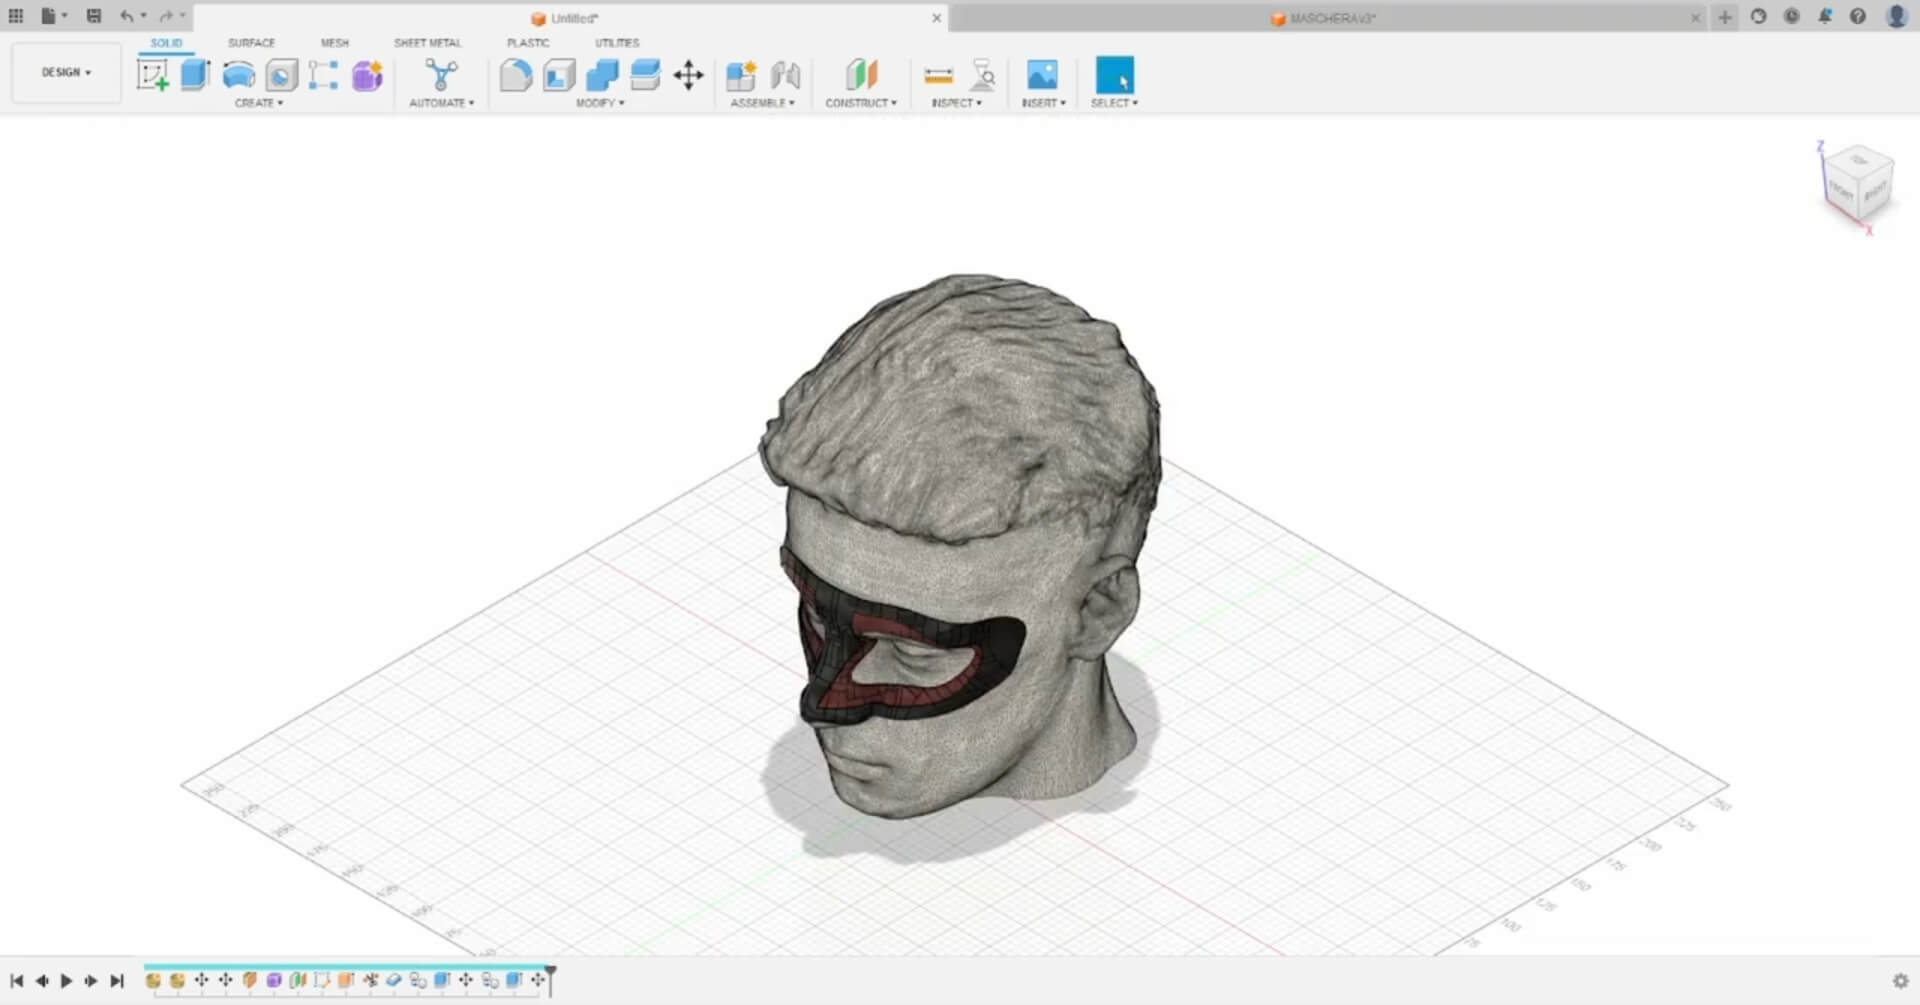The image size is (1920, 1005).
Task: Click the Save icon
Action: (94, 16)
